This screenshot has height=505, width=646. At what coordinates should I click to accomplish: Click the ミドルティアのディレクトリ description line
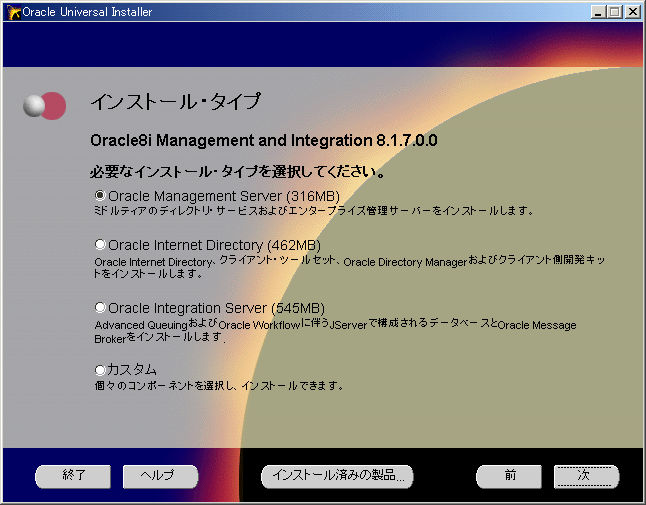point(314,211)
